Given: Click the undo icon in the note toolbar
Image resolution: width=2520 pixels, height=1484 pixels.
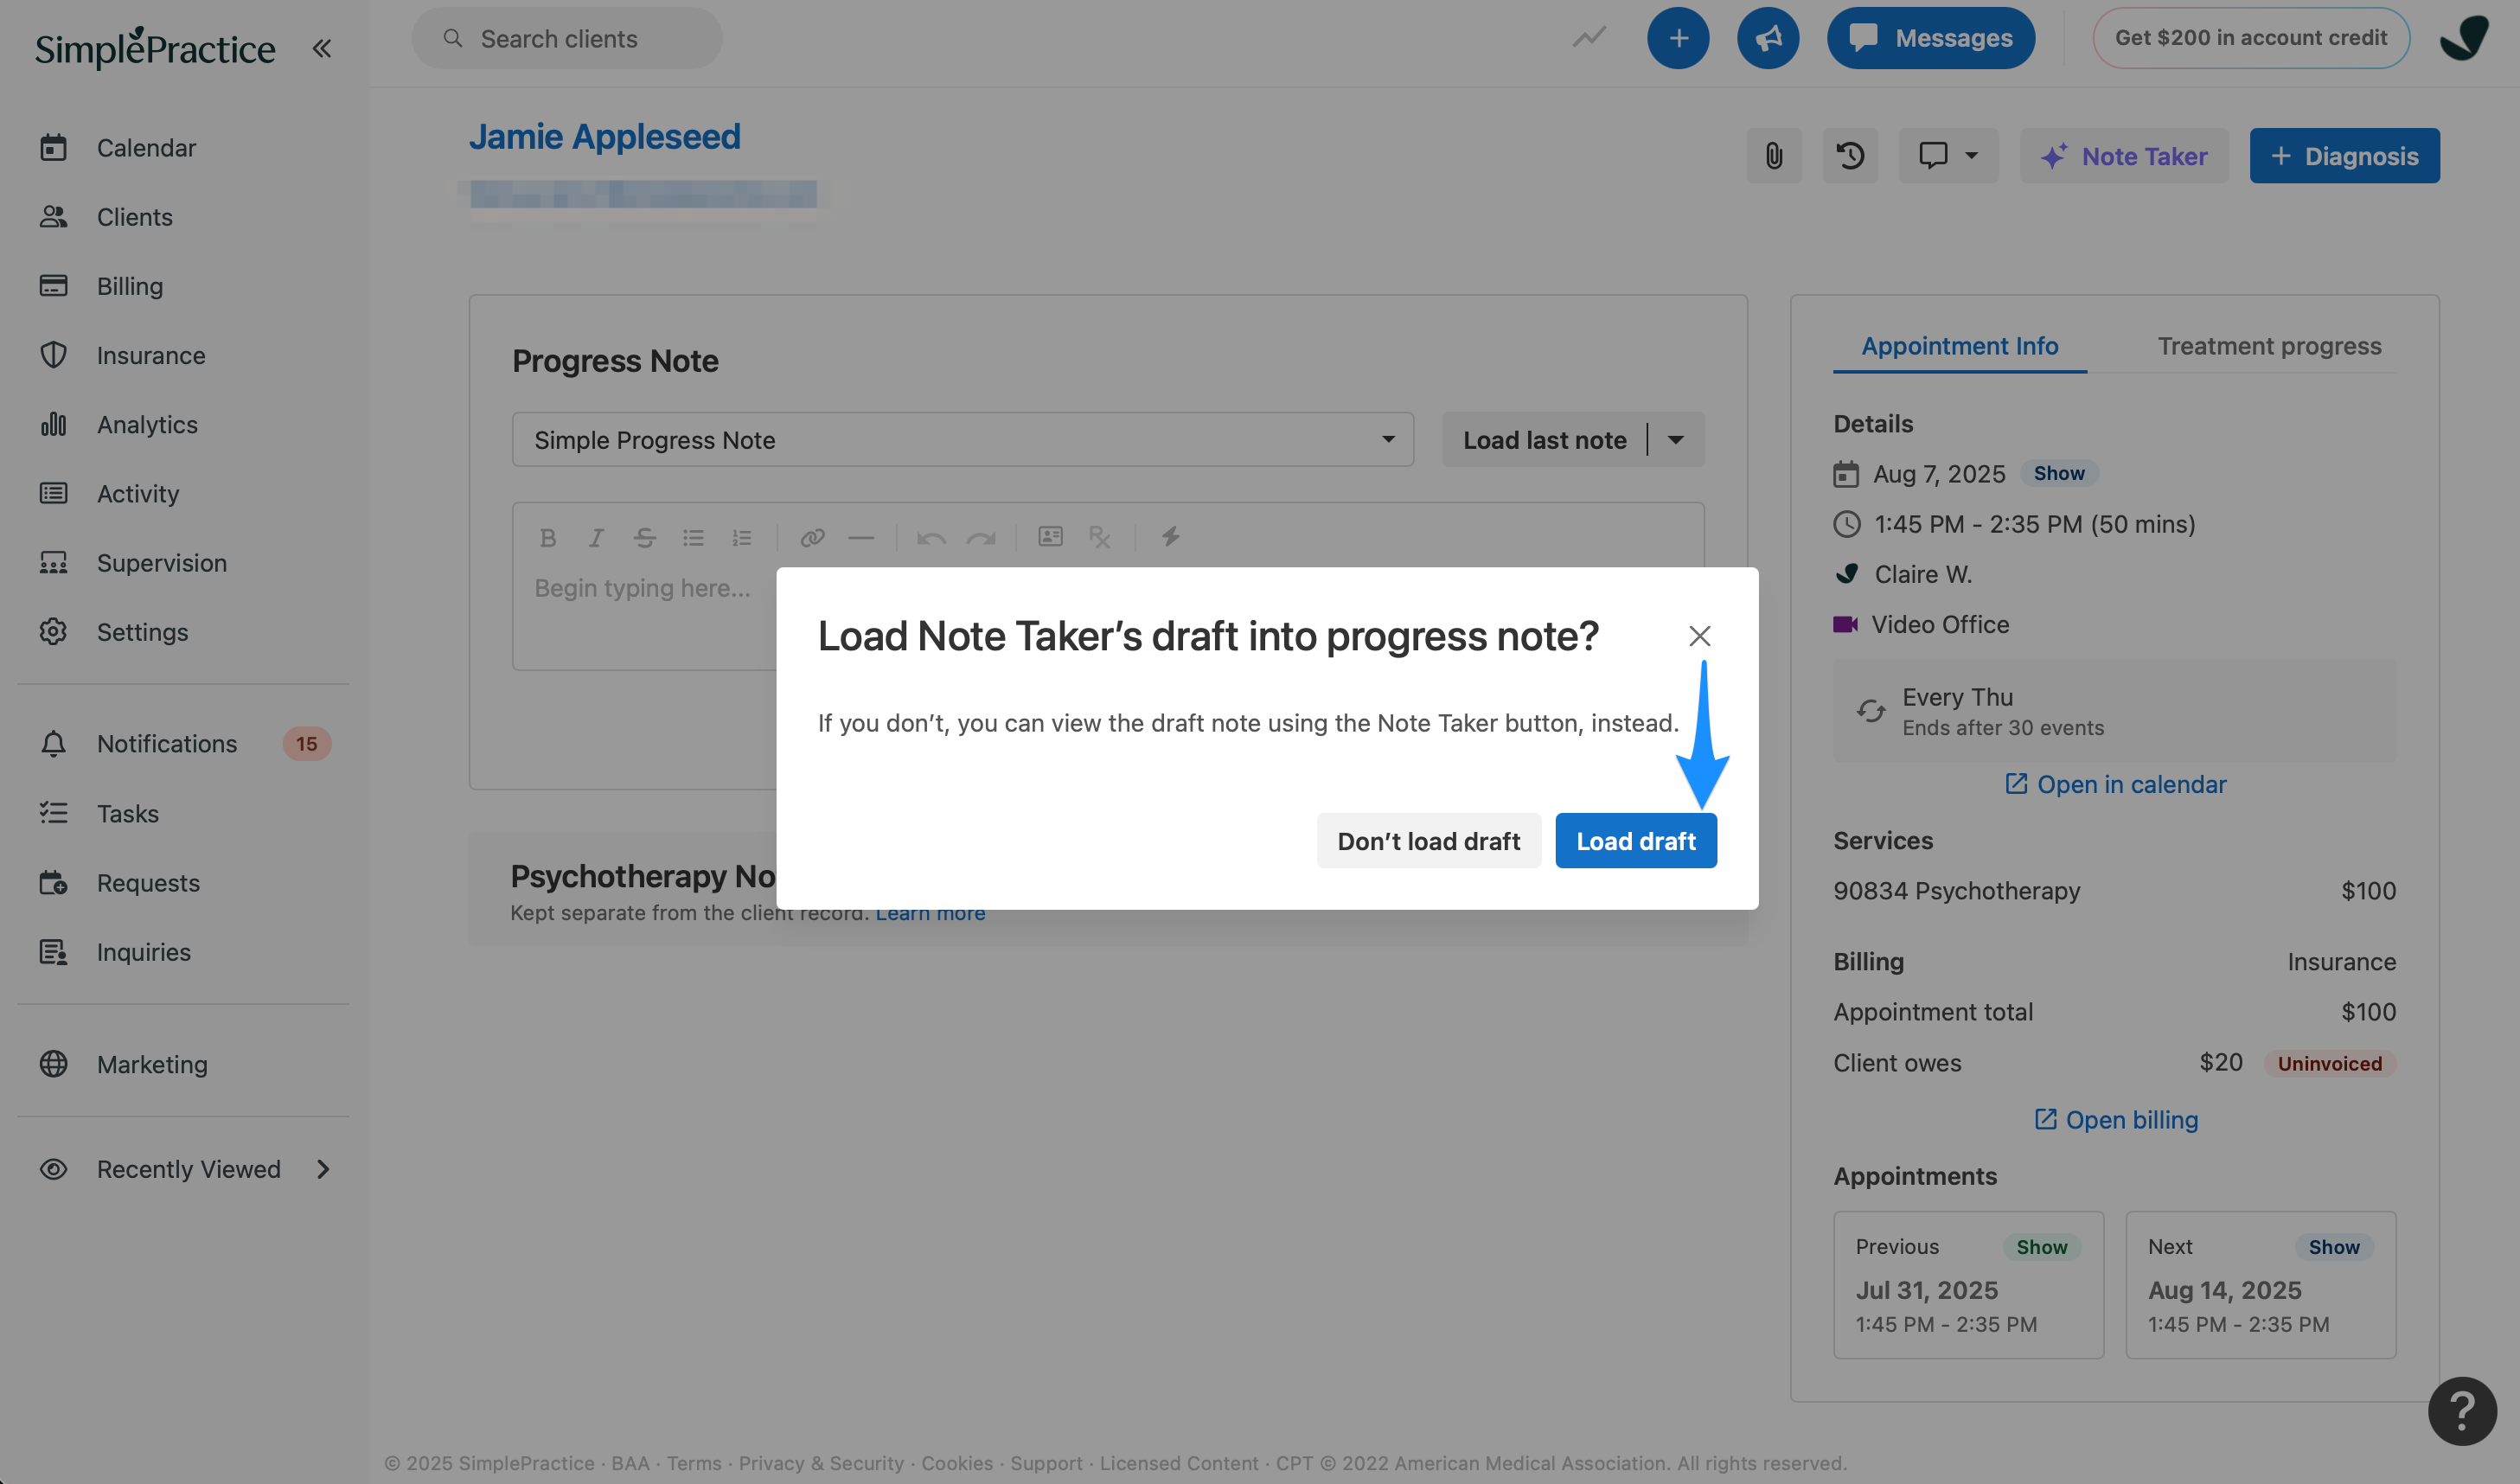Looking at the screenshot, I should 930,538.
